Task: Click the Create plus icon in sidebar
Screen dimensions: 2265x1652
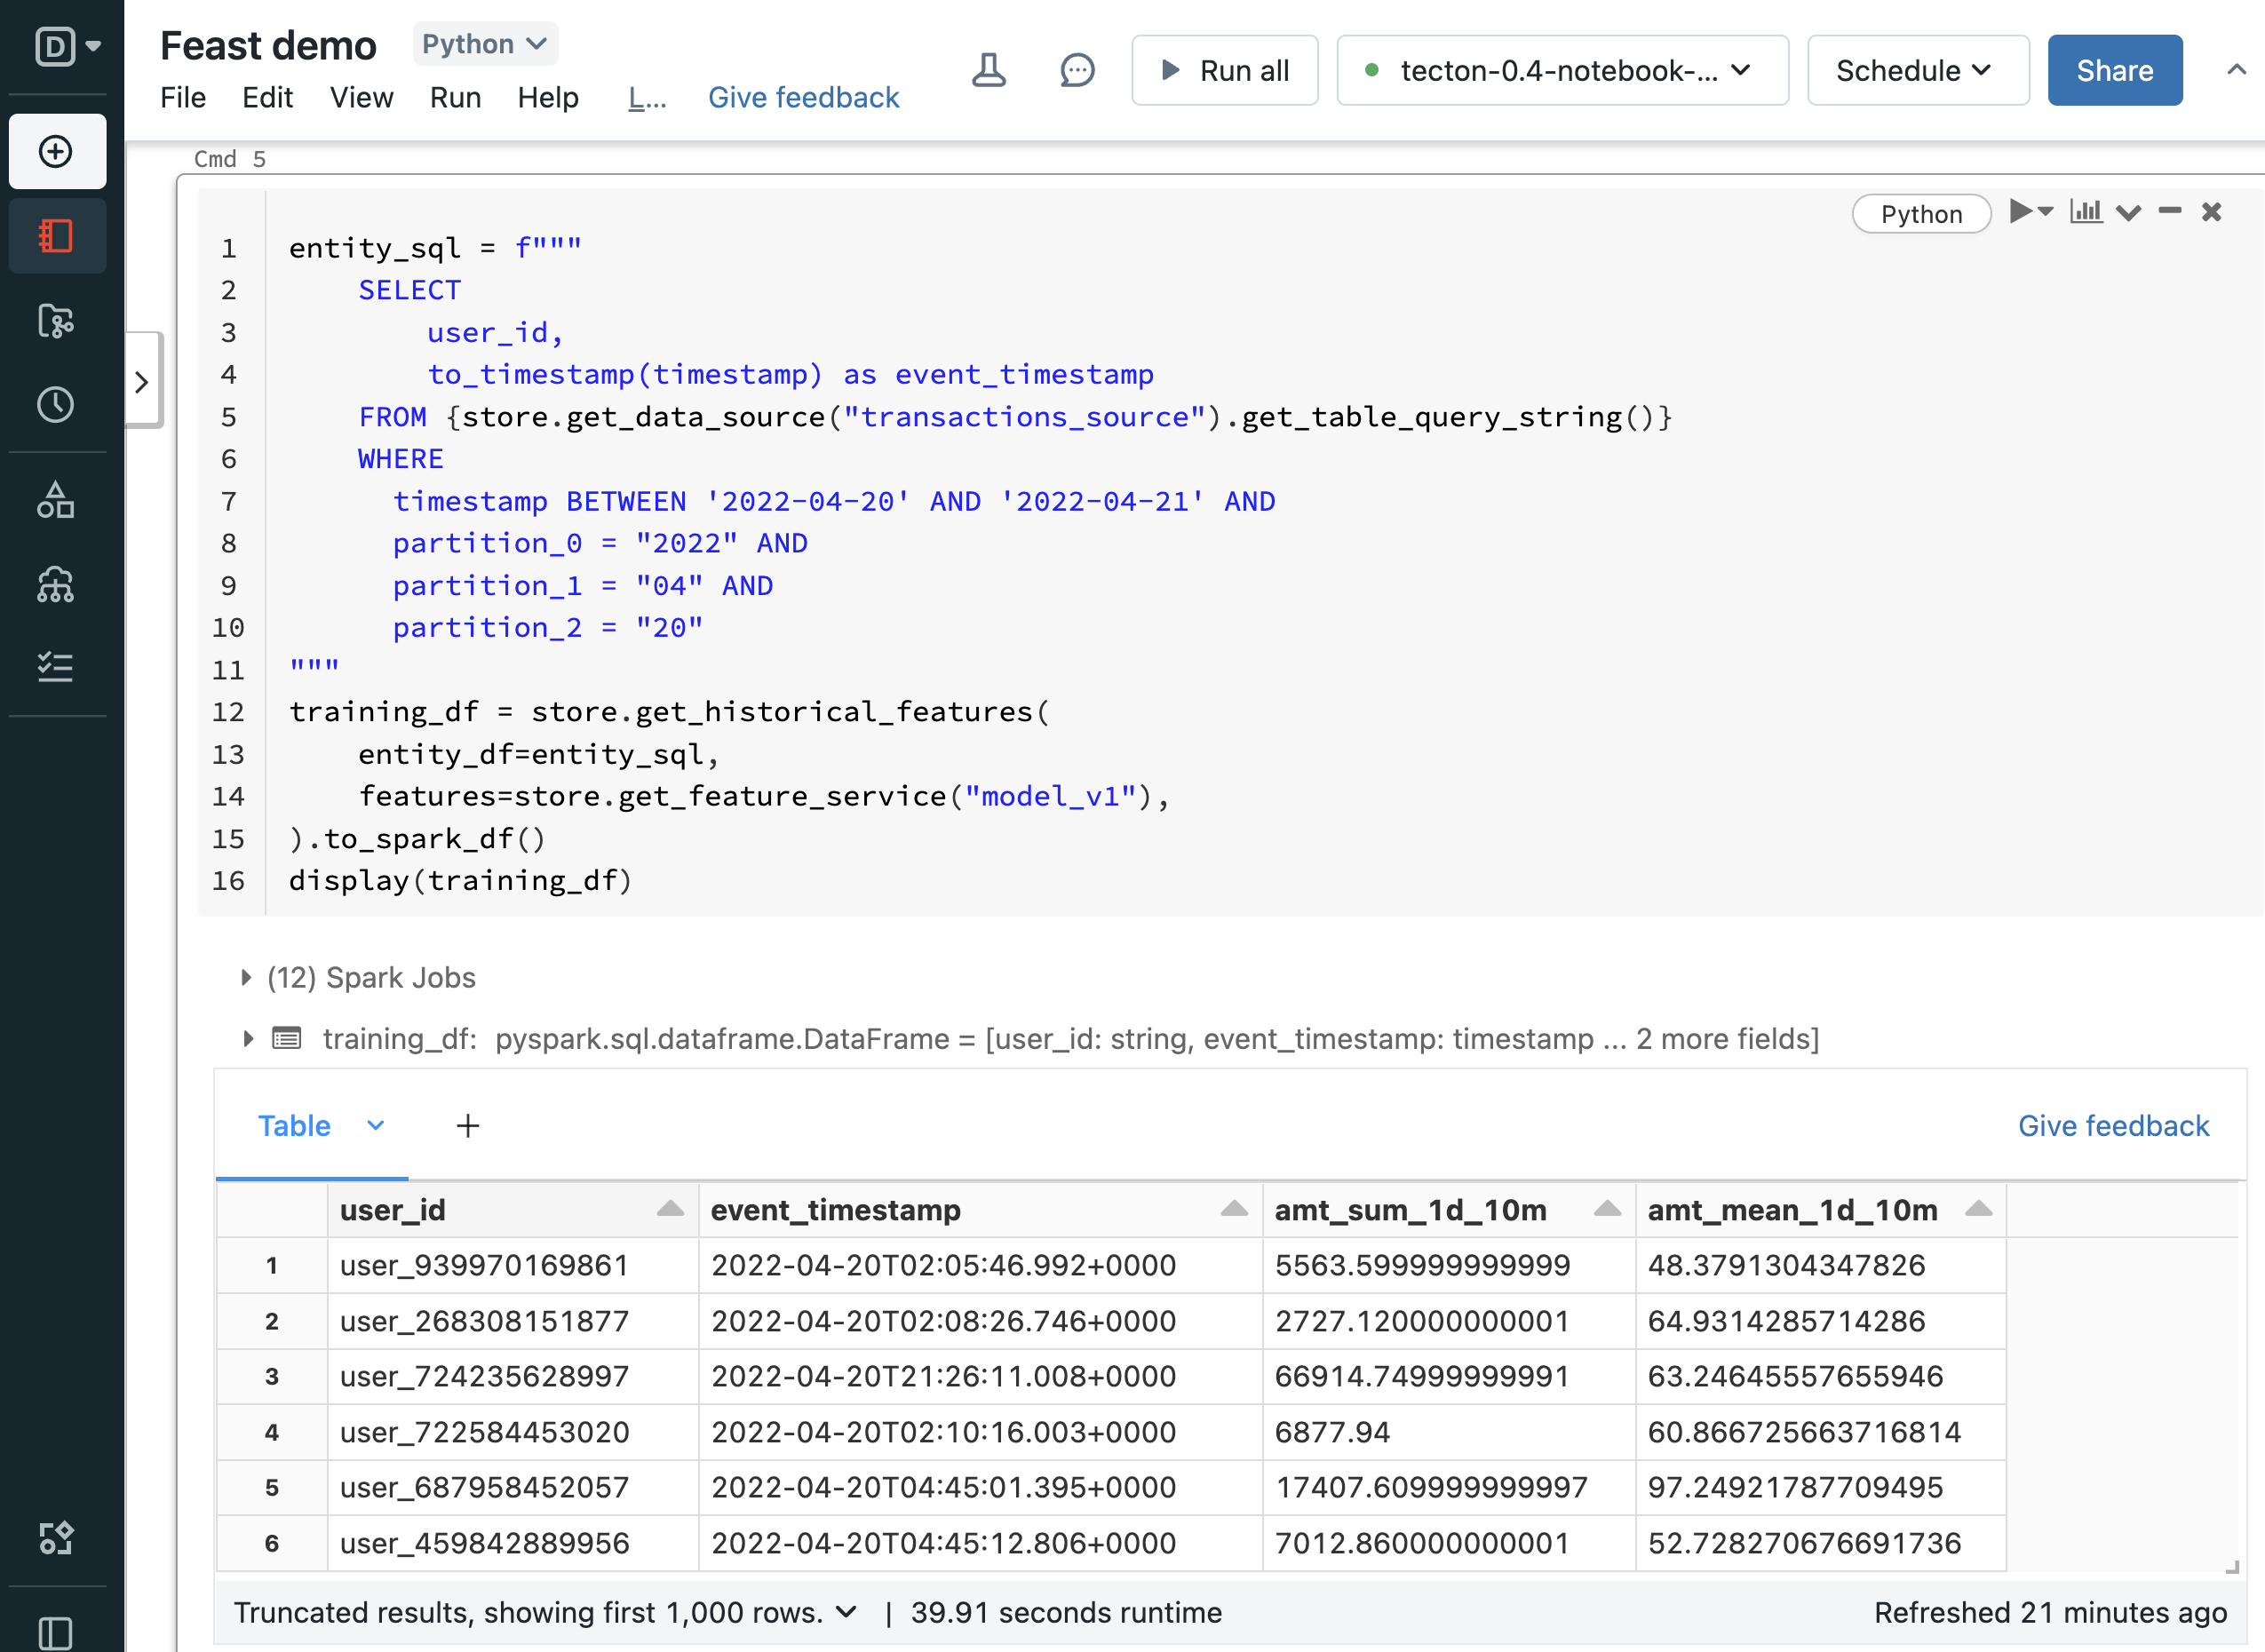Action: [x=56, y=152]
